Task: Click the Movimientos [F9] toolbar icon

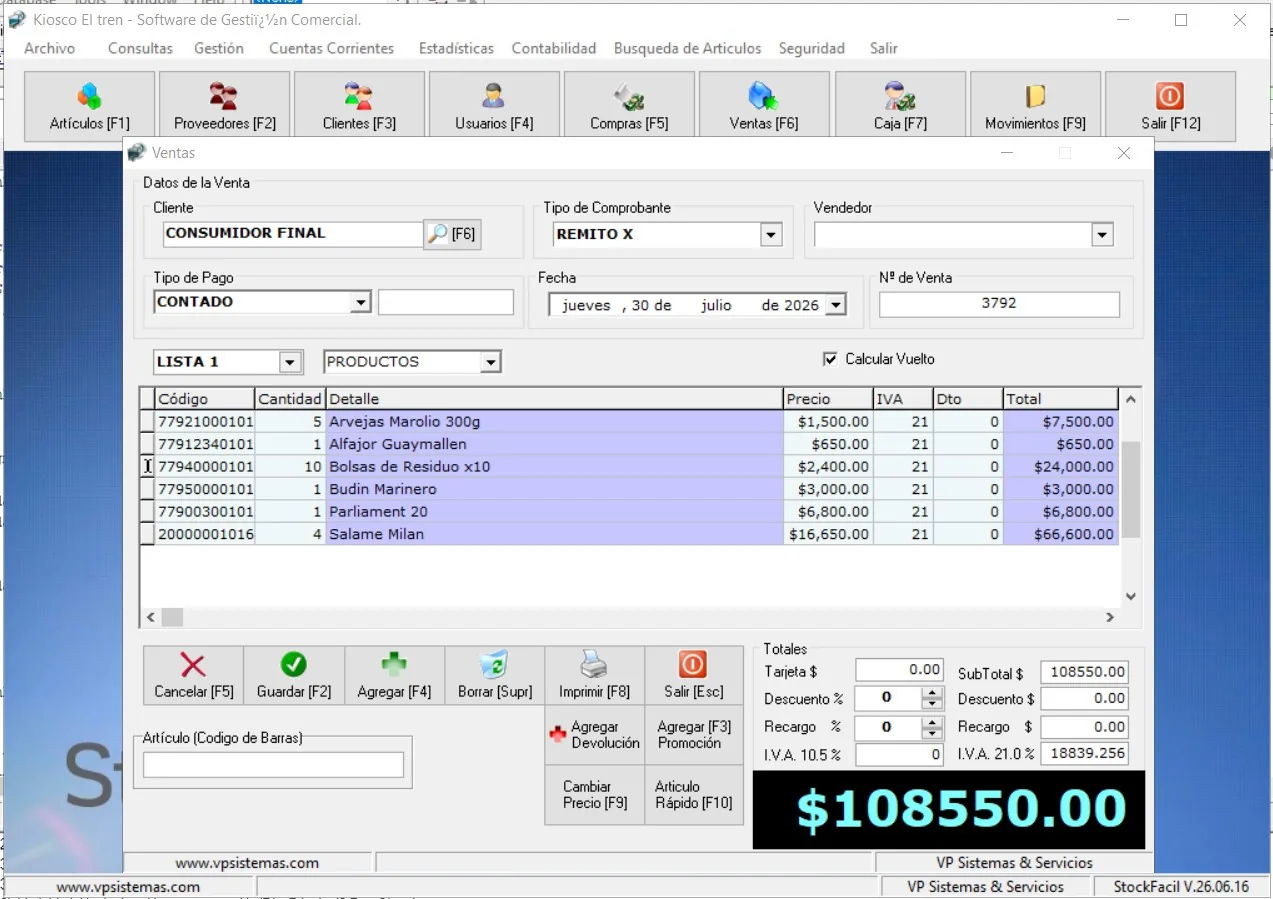Action: coord(1035,106)
